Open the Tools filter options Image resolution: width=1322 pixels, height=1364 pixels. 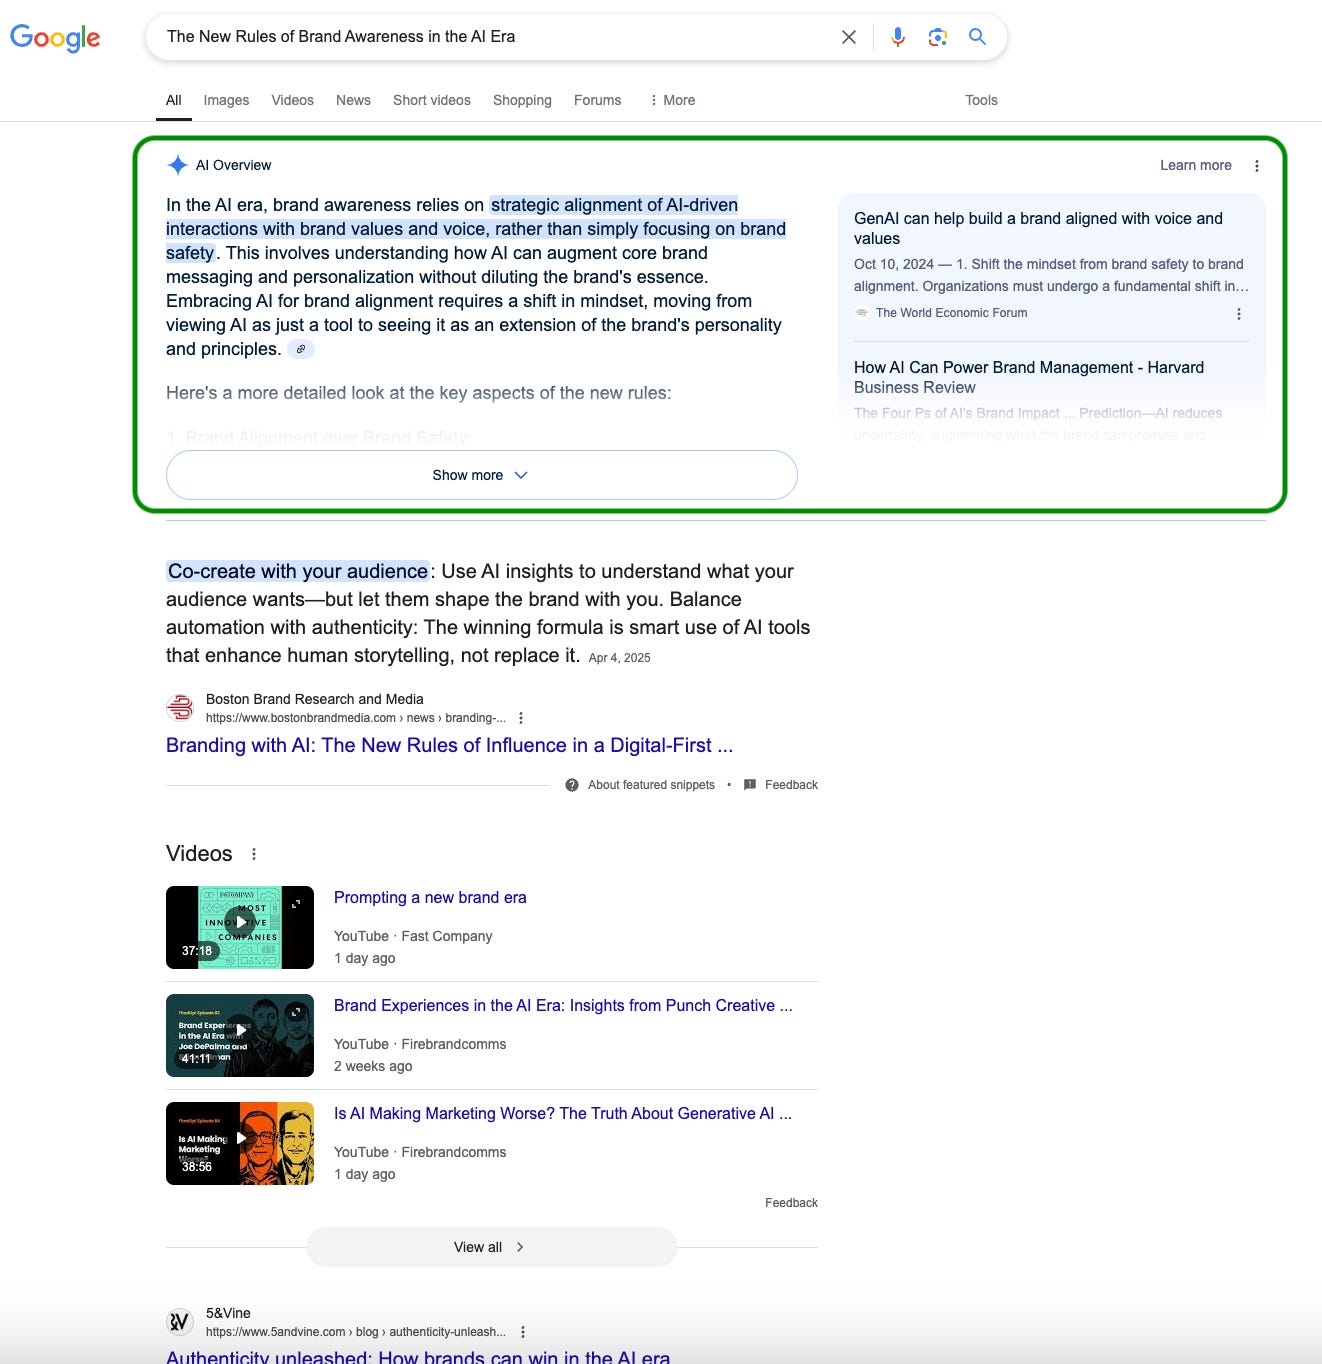click(980, 100)
